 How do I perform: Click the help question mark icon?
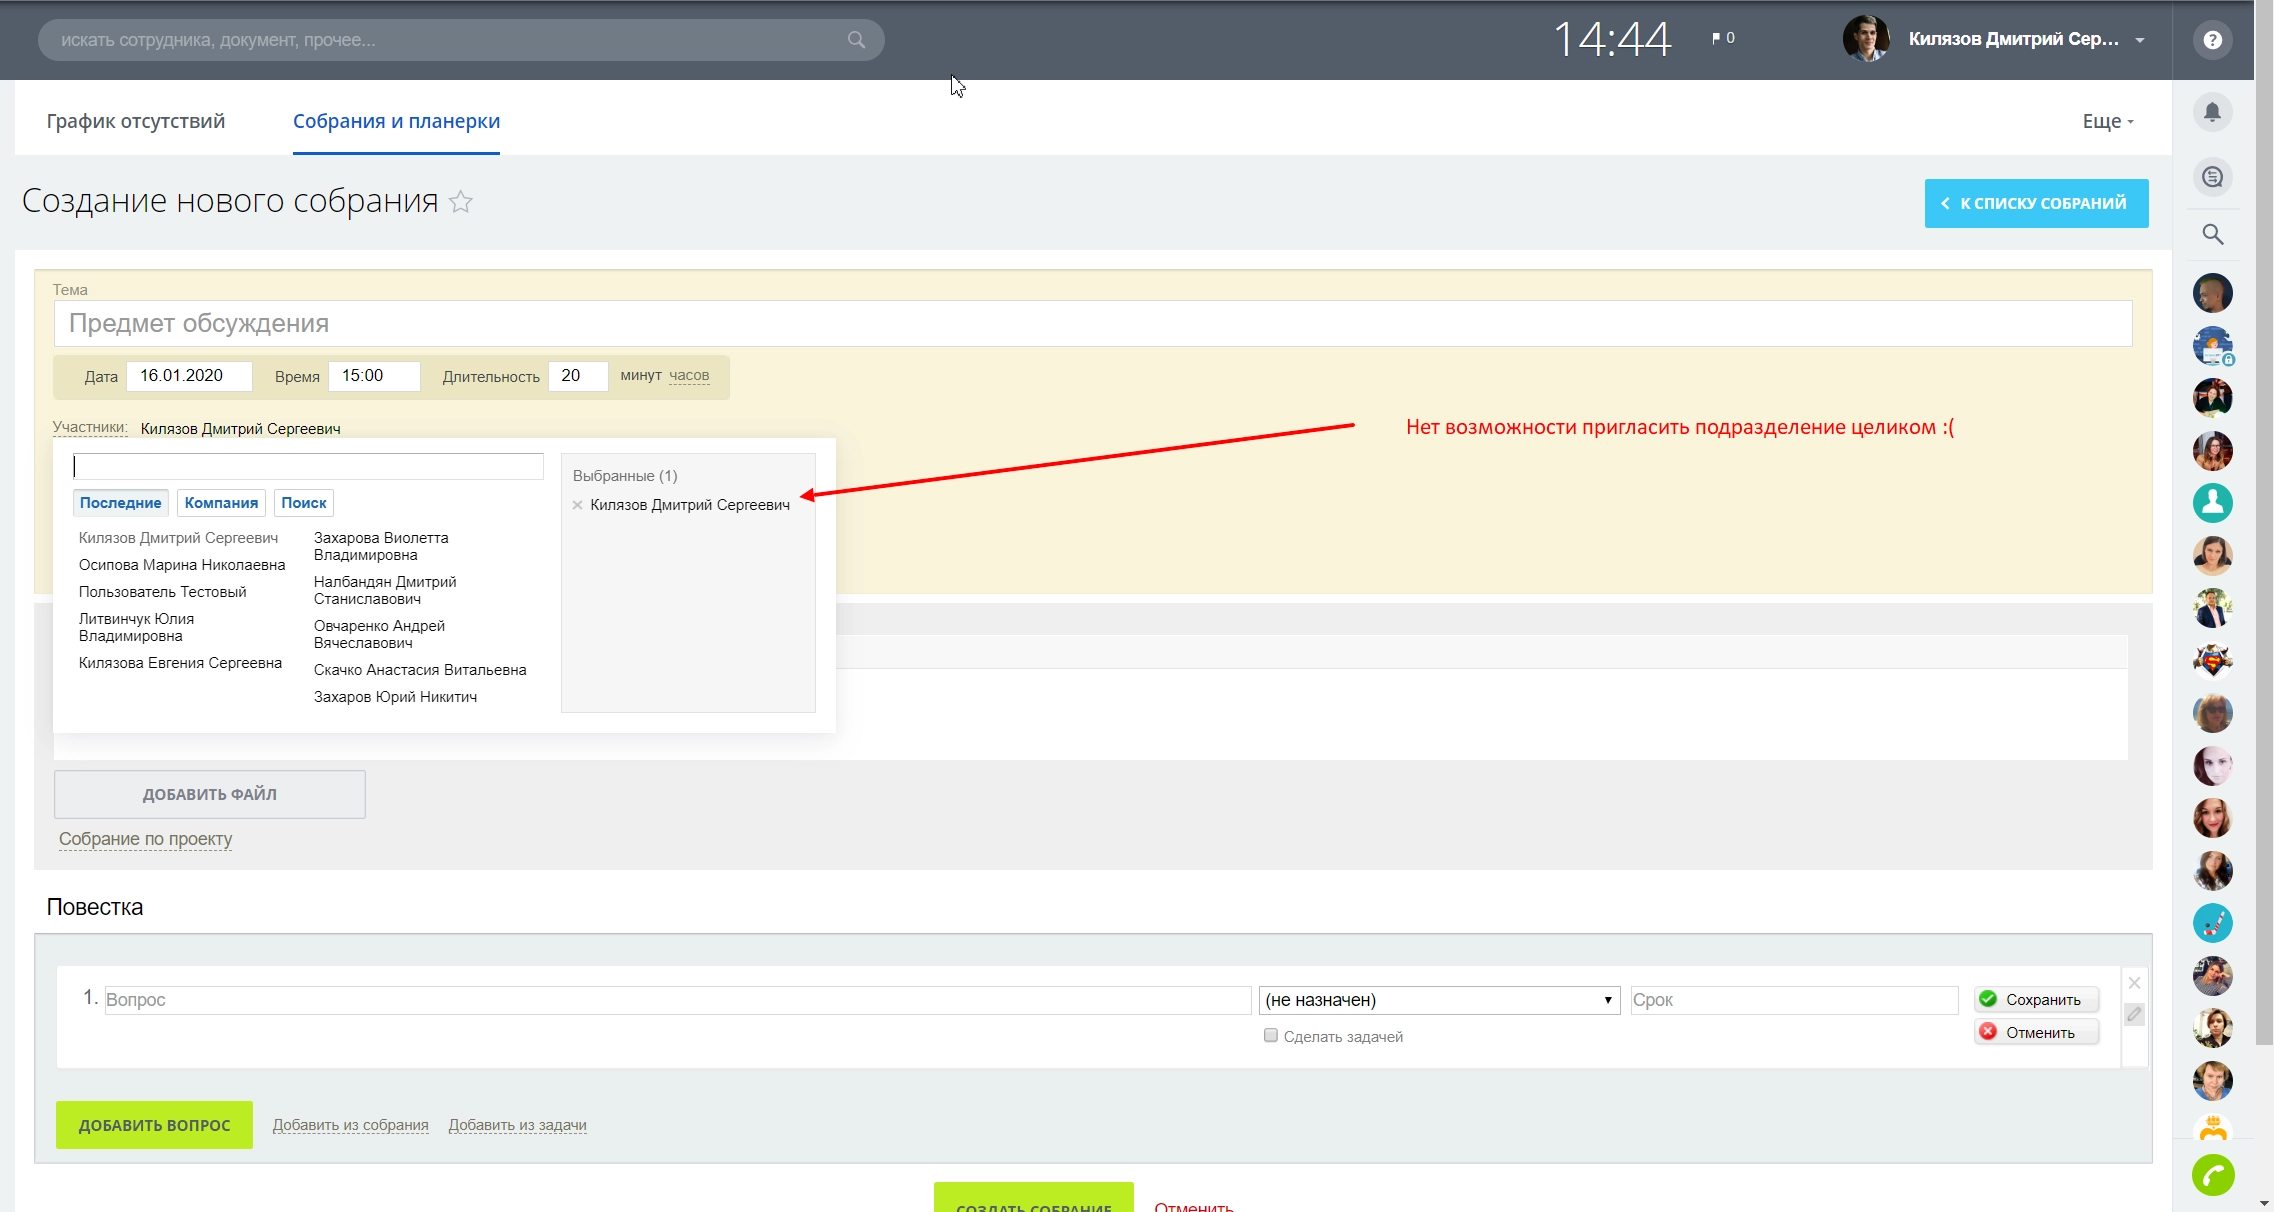coord(2212,40)
